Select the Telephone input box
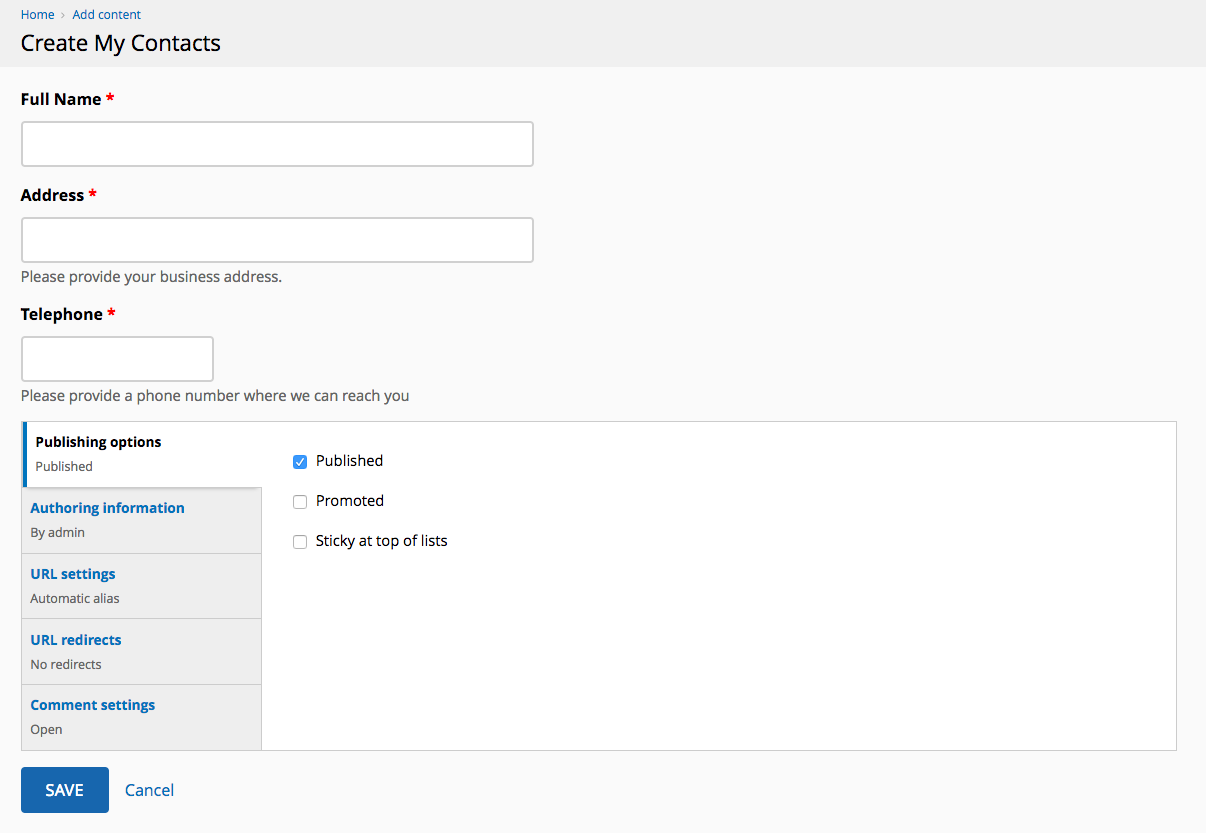 (x=117, y=359)
